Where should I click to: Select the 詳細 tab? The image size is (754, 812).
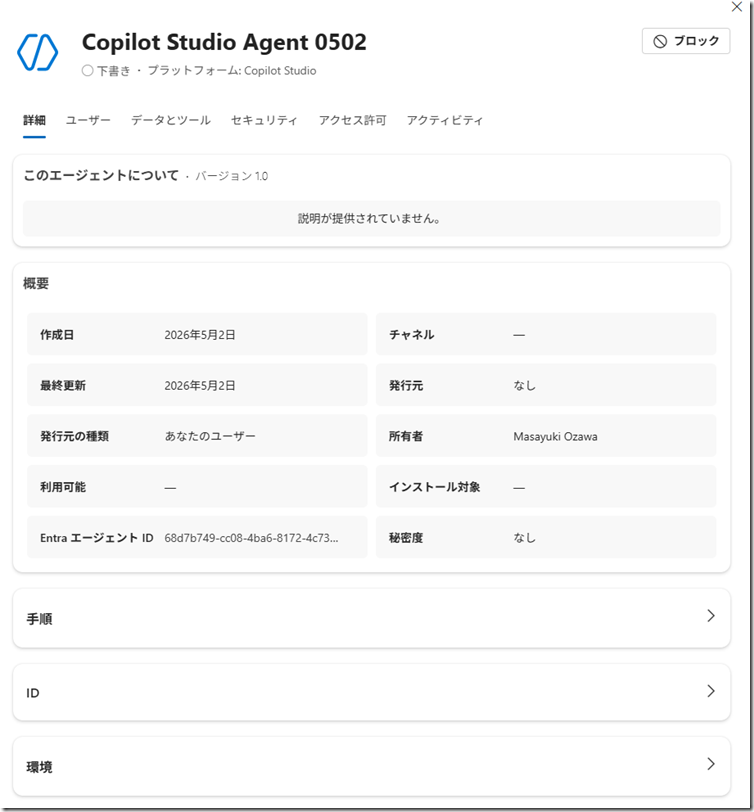(34, 120)
